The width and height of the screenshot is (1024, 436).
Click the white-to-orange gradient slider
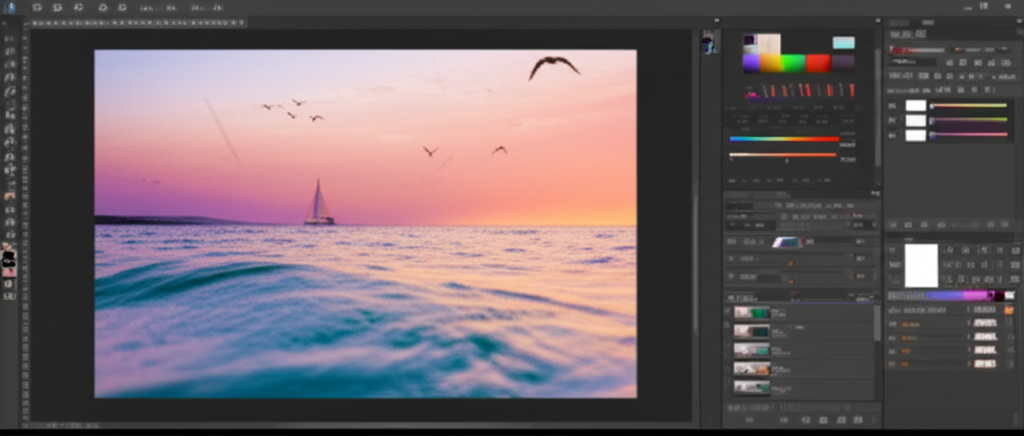pos(782,155)
